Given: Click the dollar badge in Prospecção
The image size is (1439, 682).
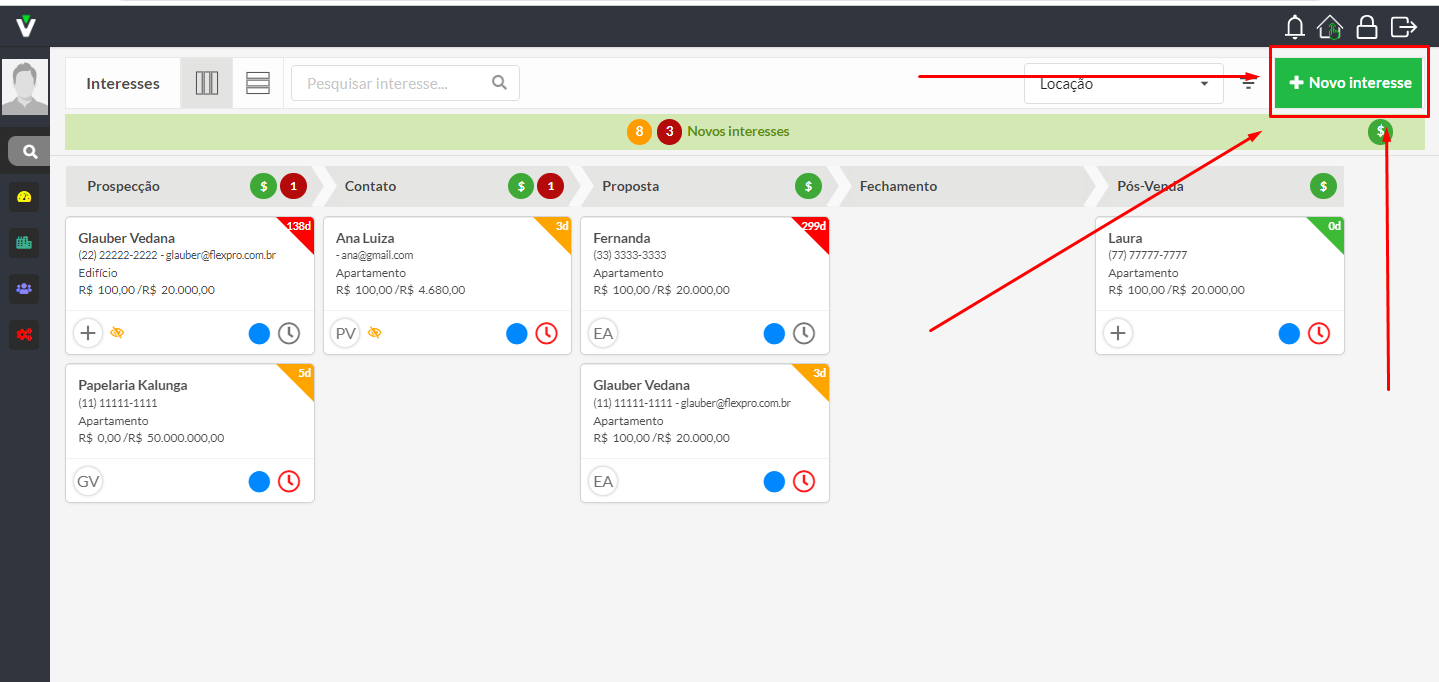Looking at the screenshot, I should tap(263, 186).
